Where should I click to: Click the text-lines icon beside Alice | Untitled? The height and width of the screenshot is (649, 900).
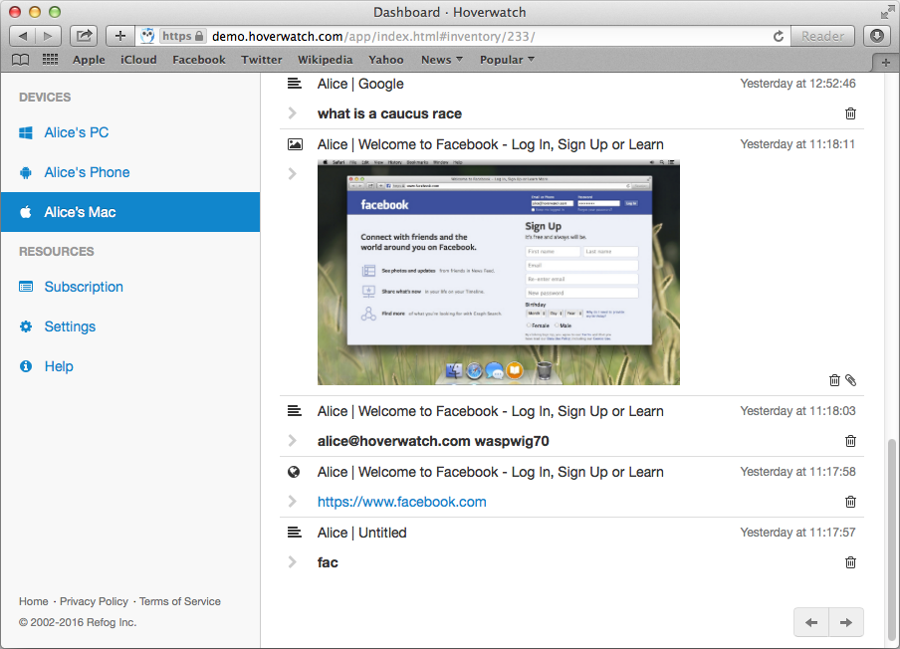click(294, 533)
